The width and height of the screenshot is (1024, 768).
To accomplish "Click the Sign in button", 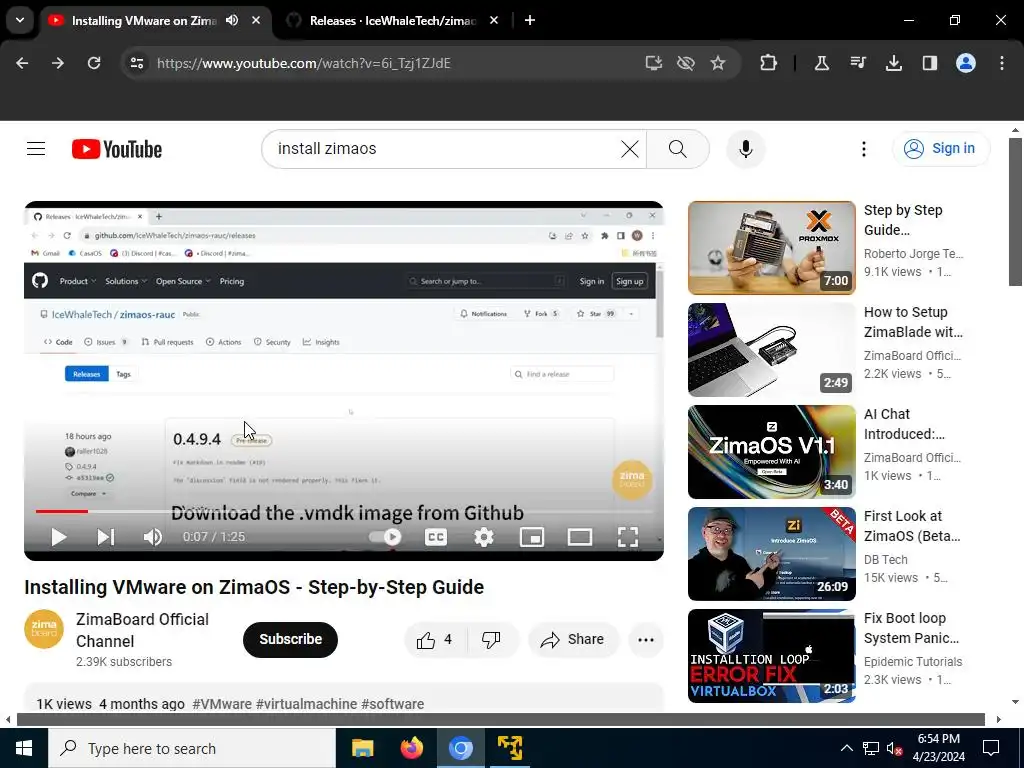I will 940,149.
